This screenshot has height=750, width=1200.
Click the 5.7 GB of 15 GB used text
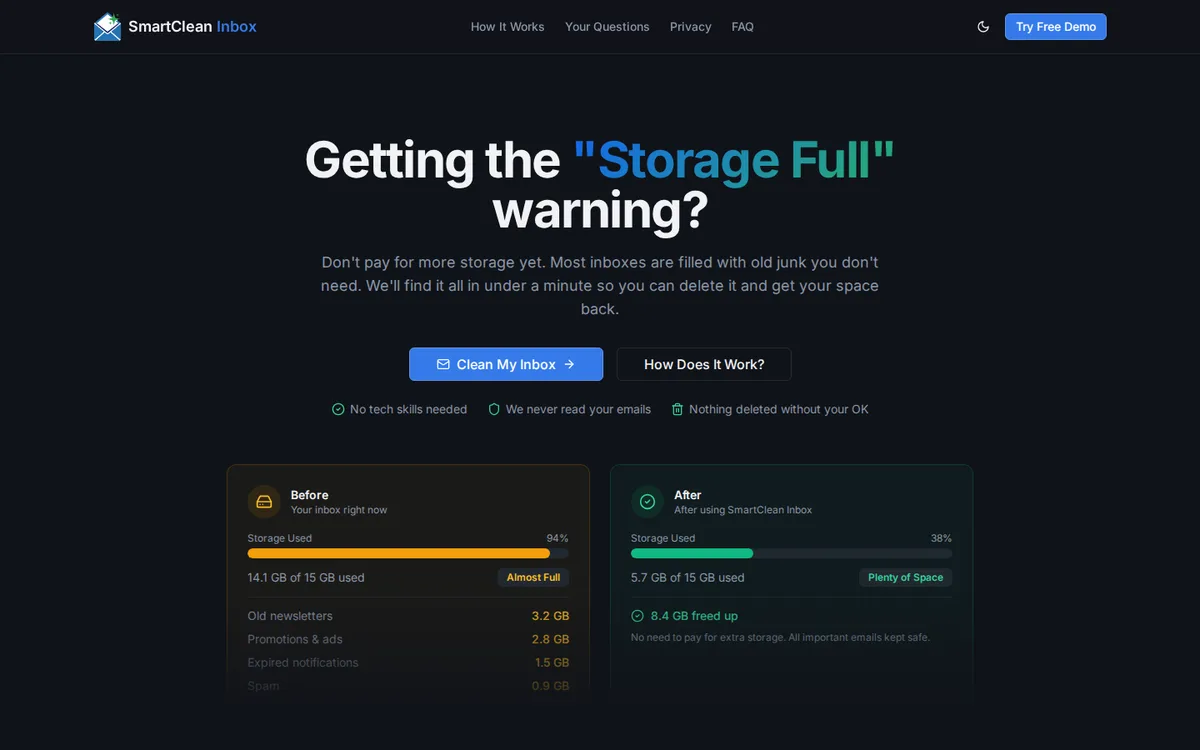coord(688,578)
